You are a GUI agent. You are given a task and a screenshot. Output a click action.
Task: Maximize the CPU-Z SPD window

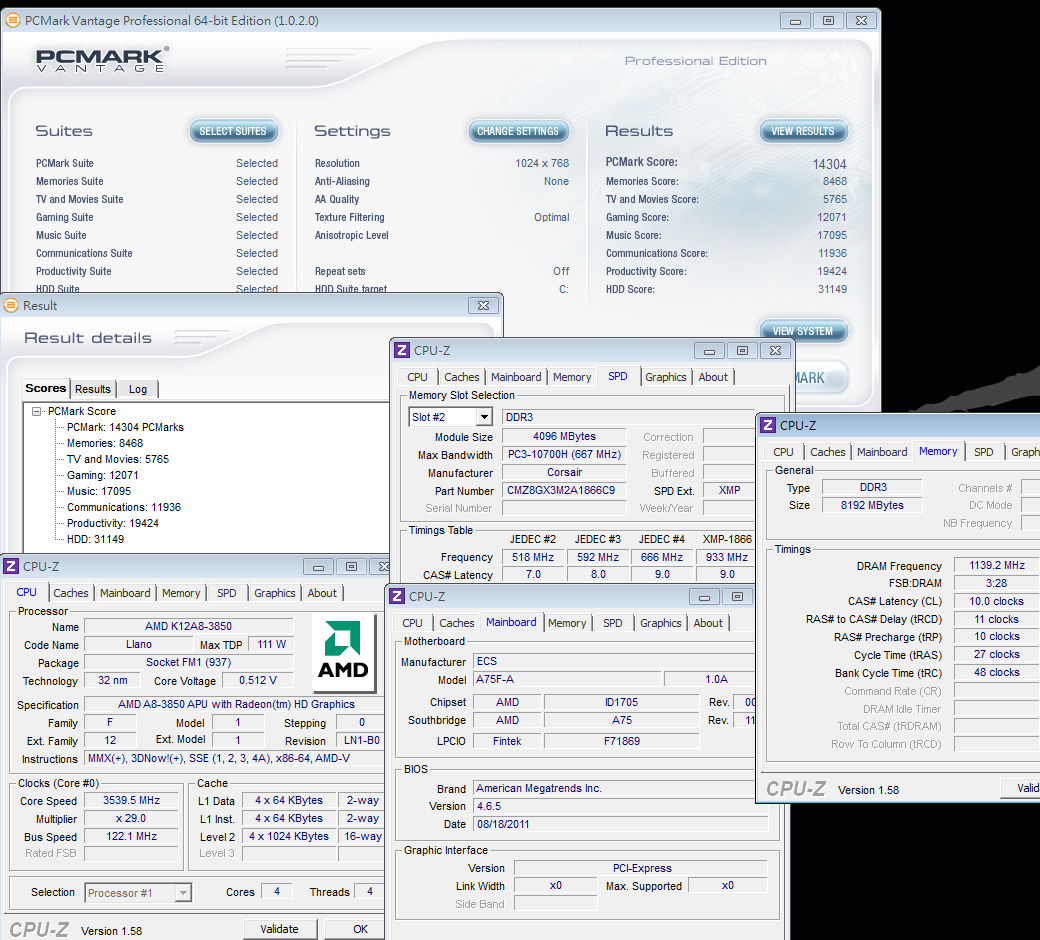[x=742, y=351]
